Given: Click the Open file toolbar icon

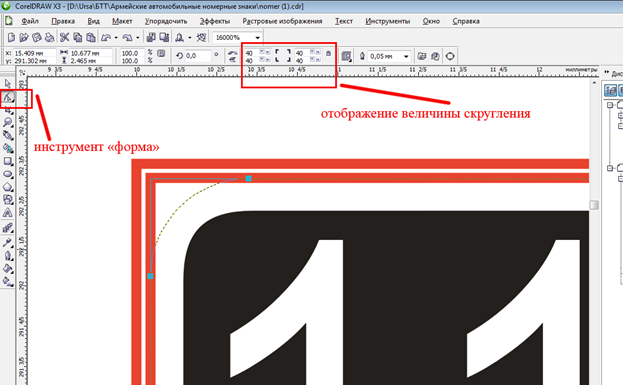Looking at the screenshot, I should tap(24, 37).
